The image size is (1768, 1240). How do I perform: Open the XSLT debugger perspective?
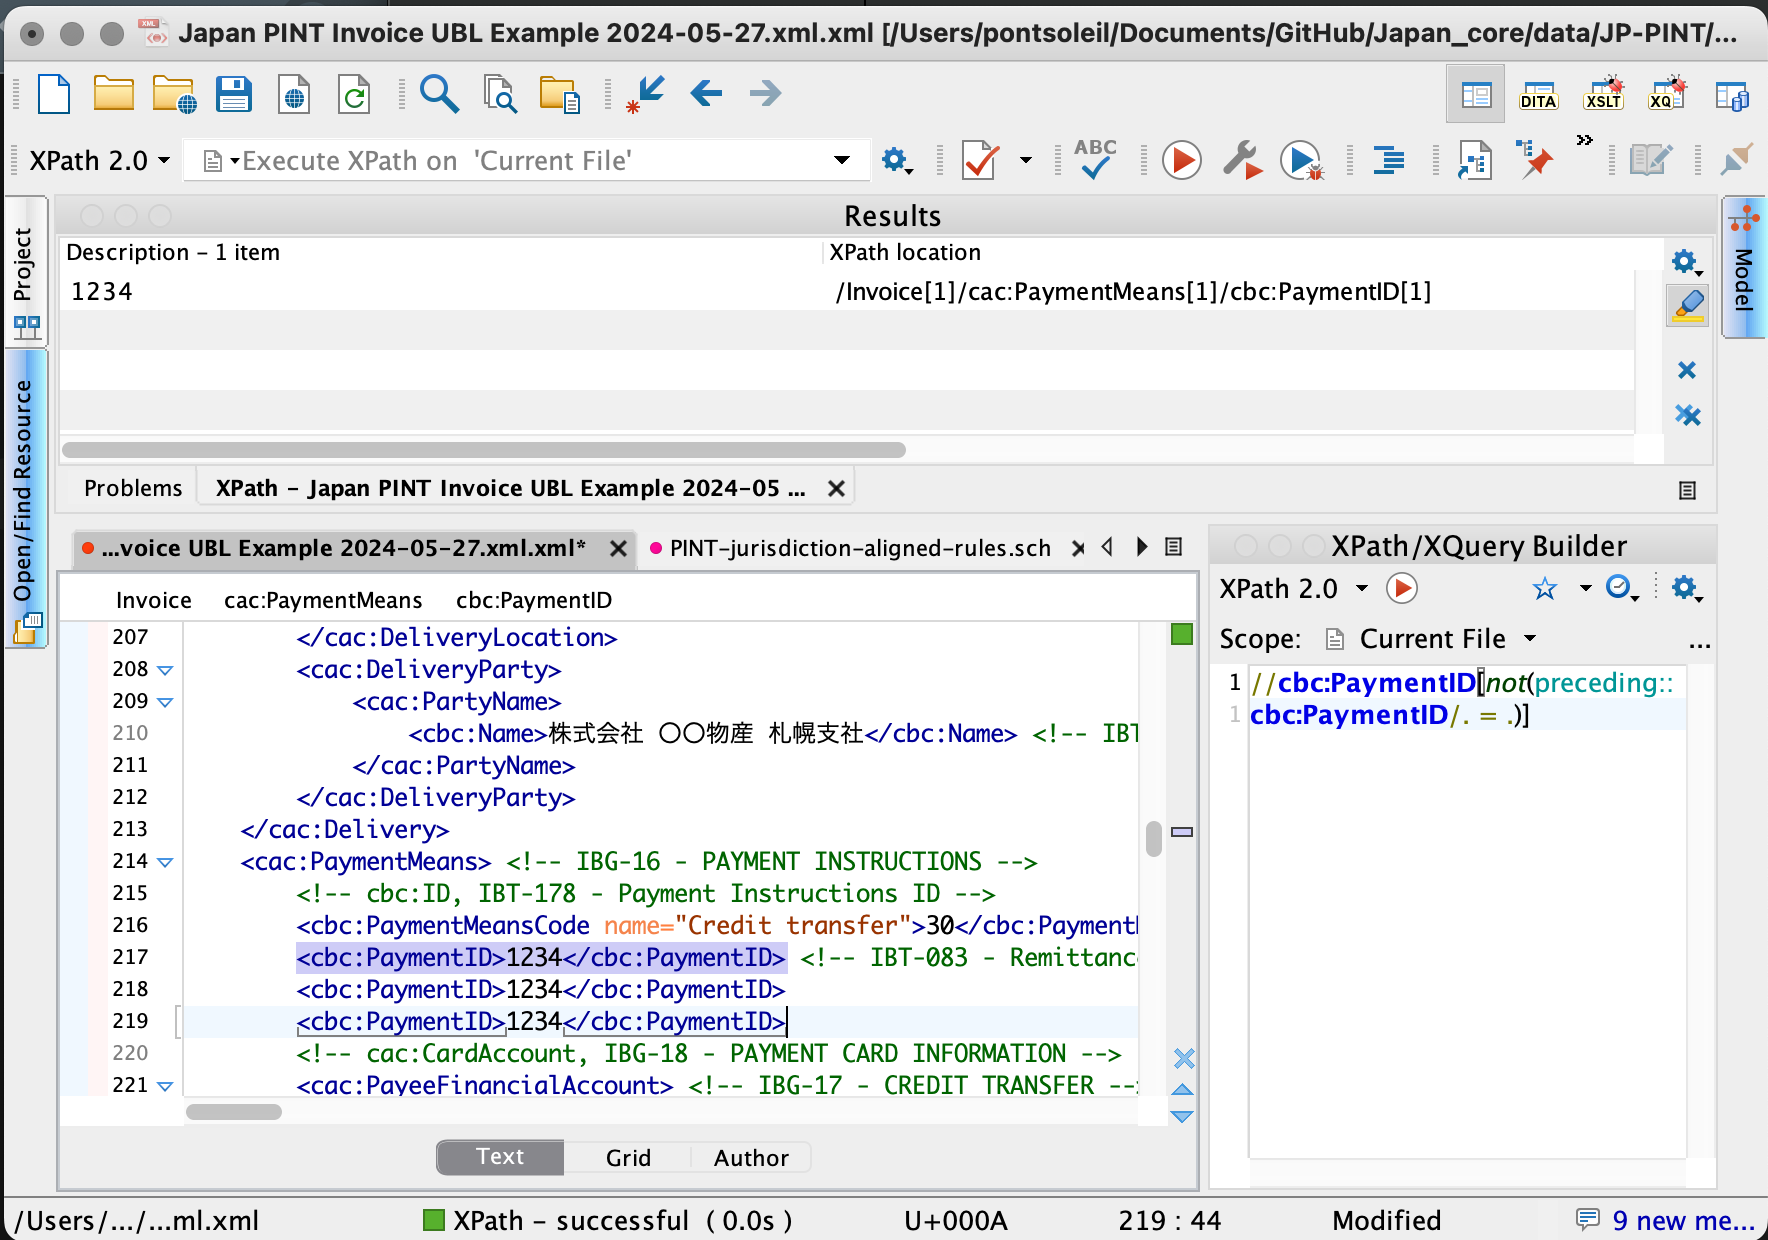point(1604,93)
